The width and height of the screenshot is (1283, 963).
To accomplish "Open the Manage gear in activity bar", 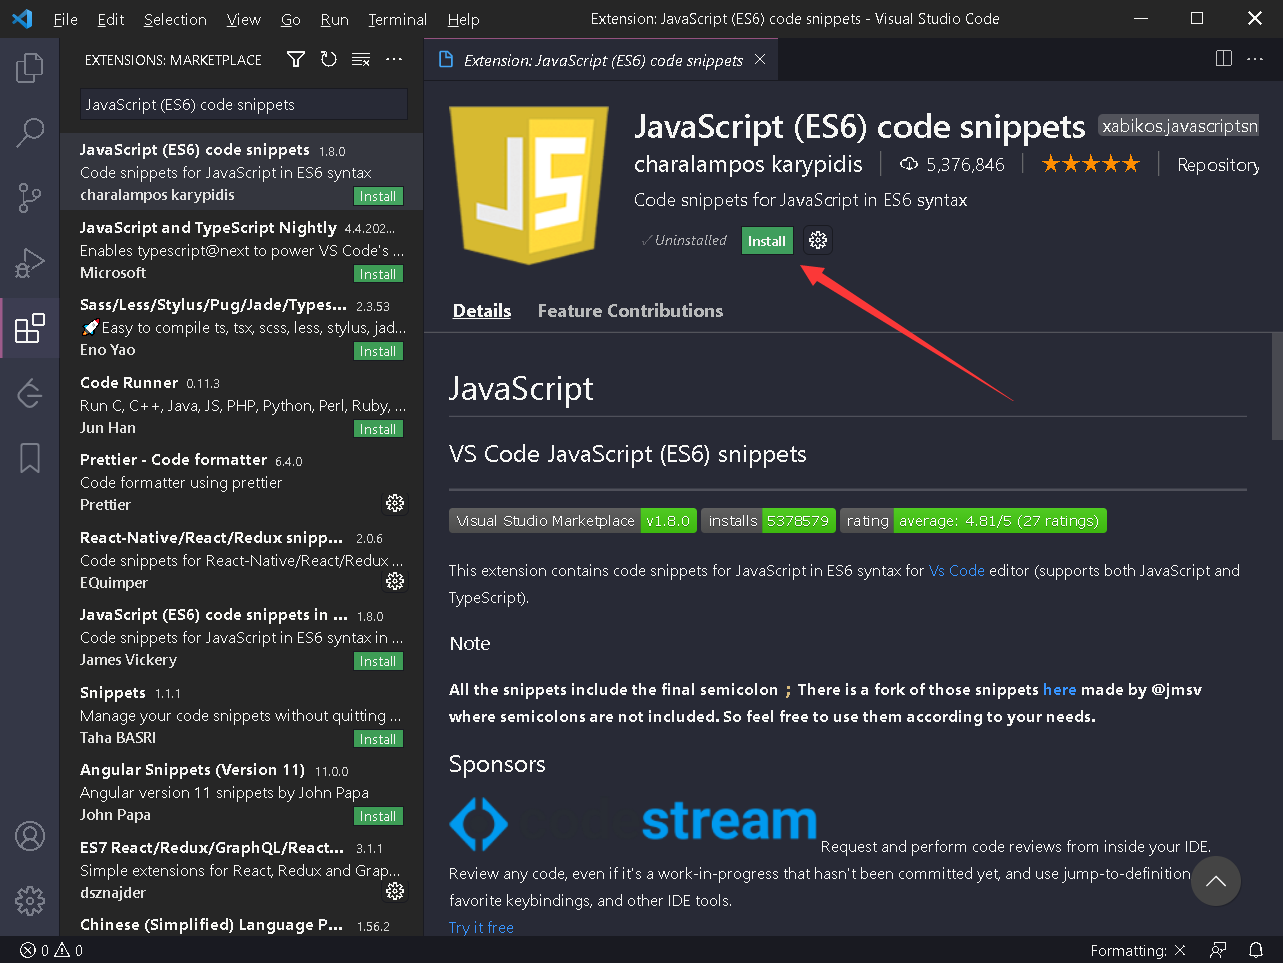I will (x=30, y=901).
